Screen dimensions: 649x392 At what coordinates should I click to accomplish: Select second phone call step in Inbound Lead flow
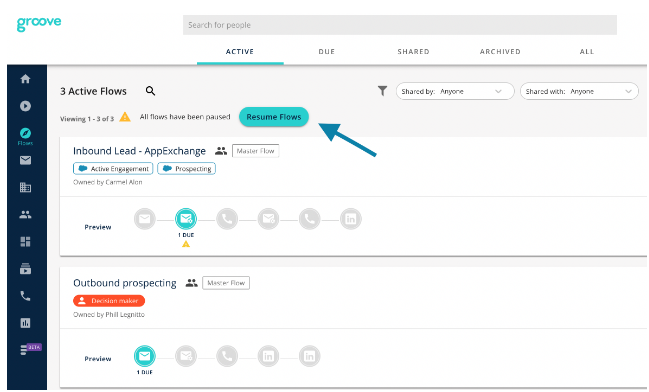(310, 219)
